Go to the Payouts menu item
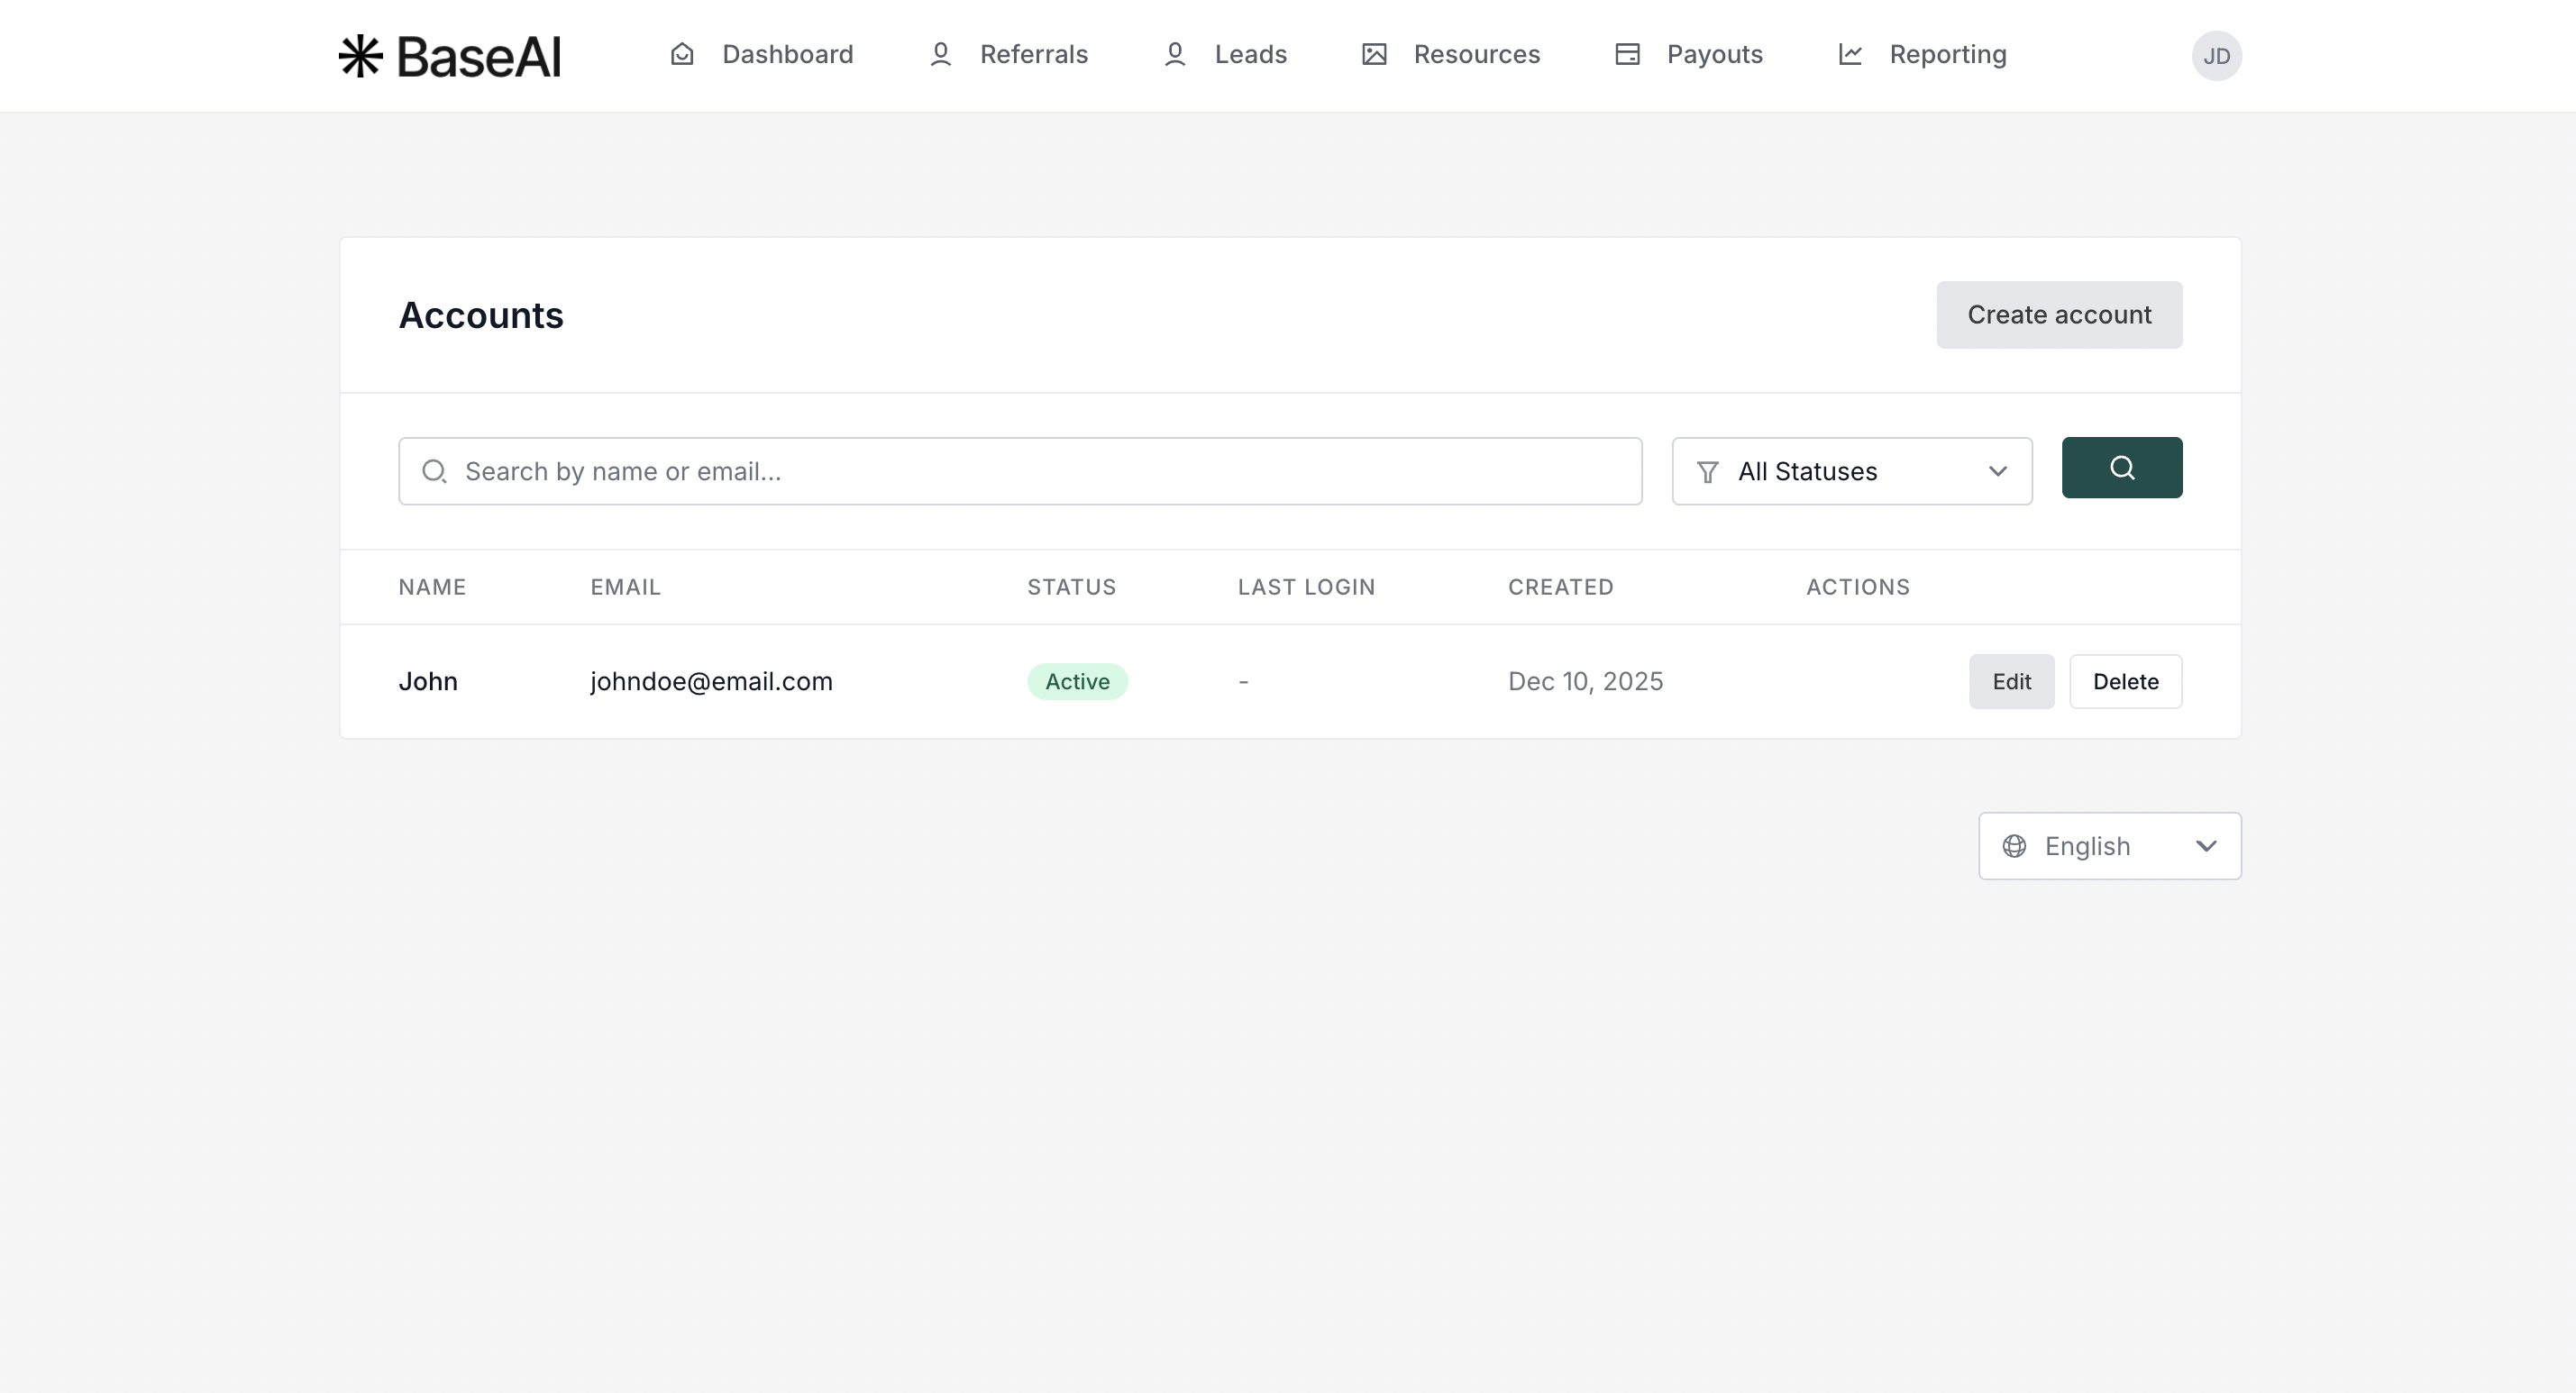 [1714, 54]
